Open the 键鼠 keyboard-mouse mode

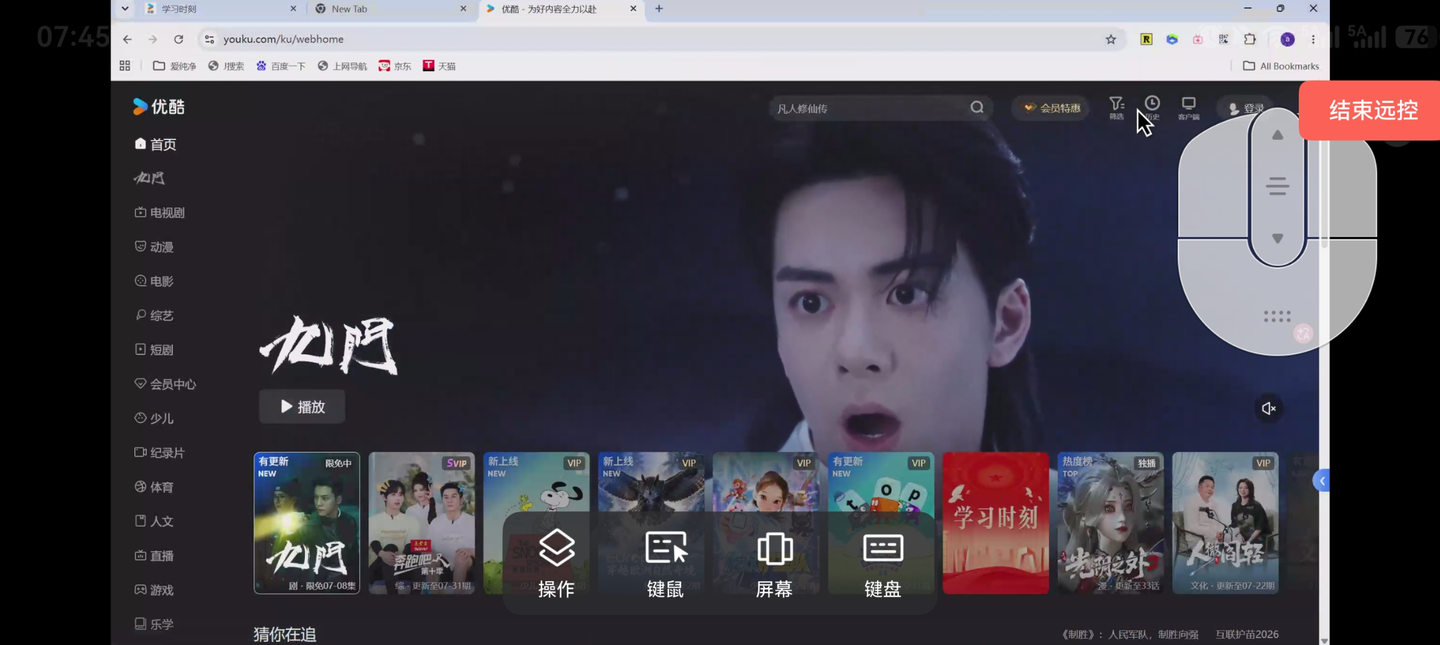tap(665, 564)
